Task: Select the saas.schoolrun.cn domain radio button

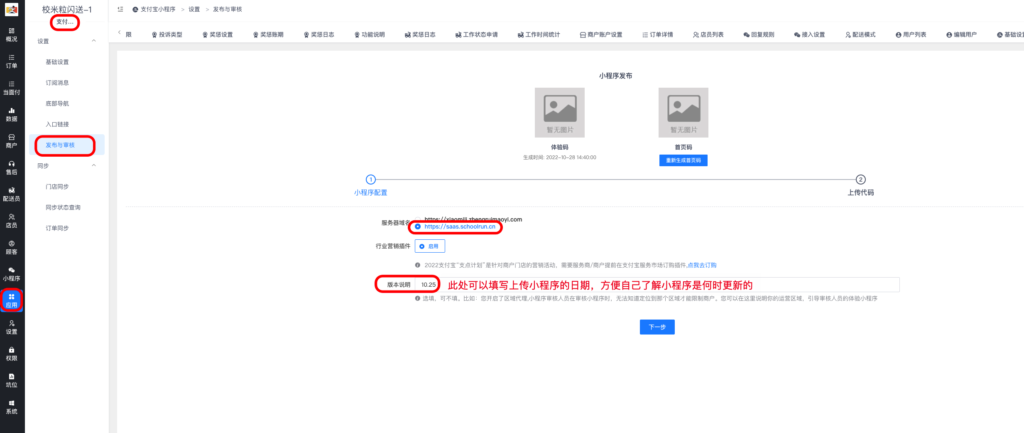Action: click(x=418, y=227)
